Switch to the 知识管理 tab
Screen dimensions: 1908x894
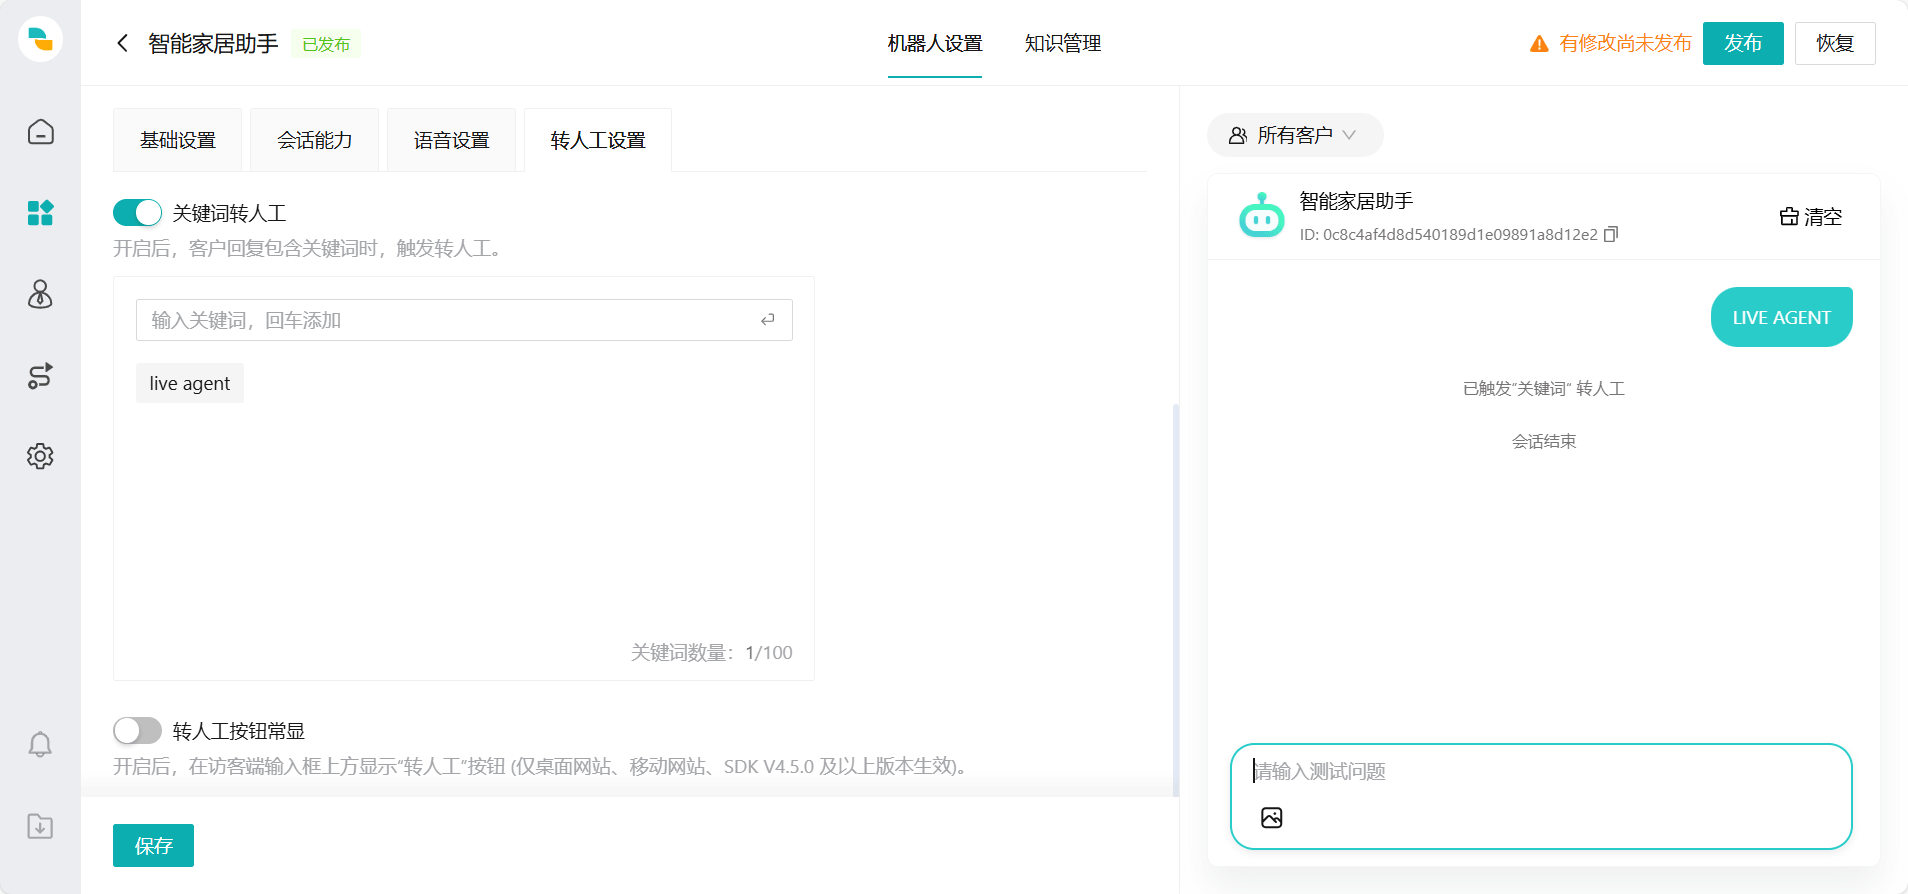pos(1063,44)
